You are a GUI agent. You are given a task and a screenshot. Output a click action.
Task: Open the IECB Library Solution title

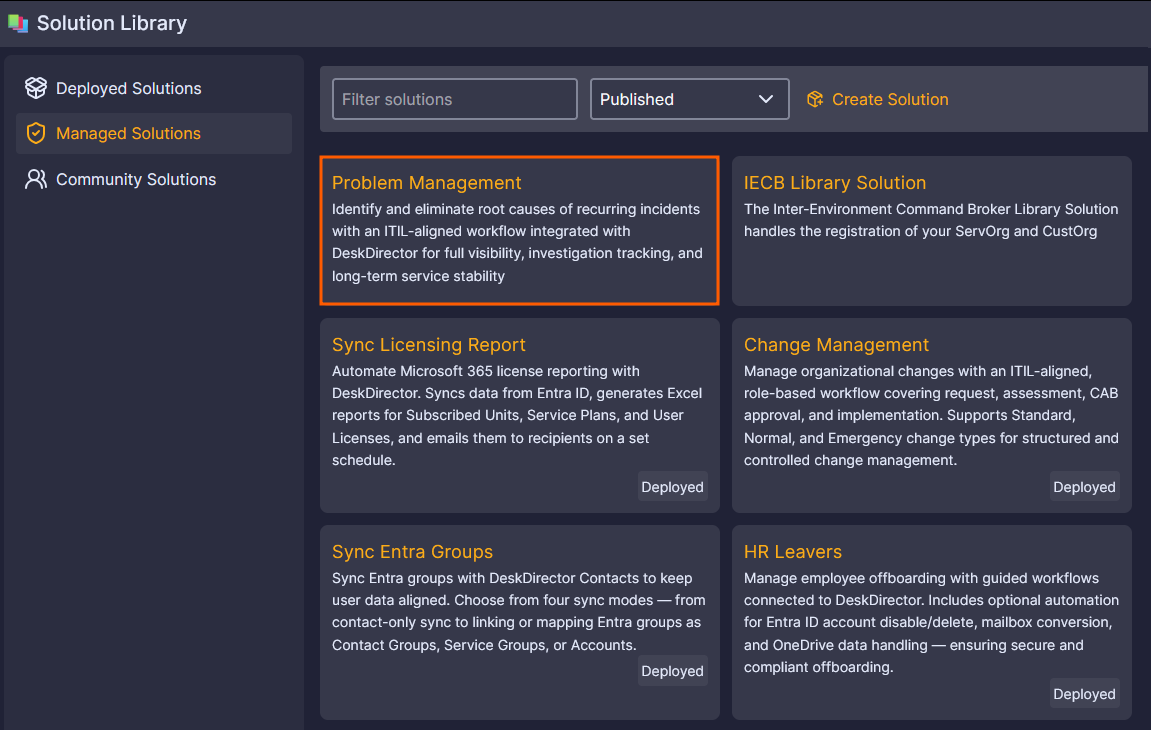click(835, 183)
